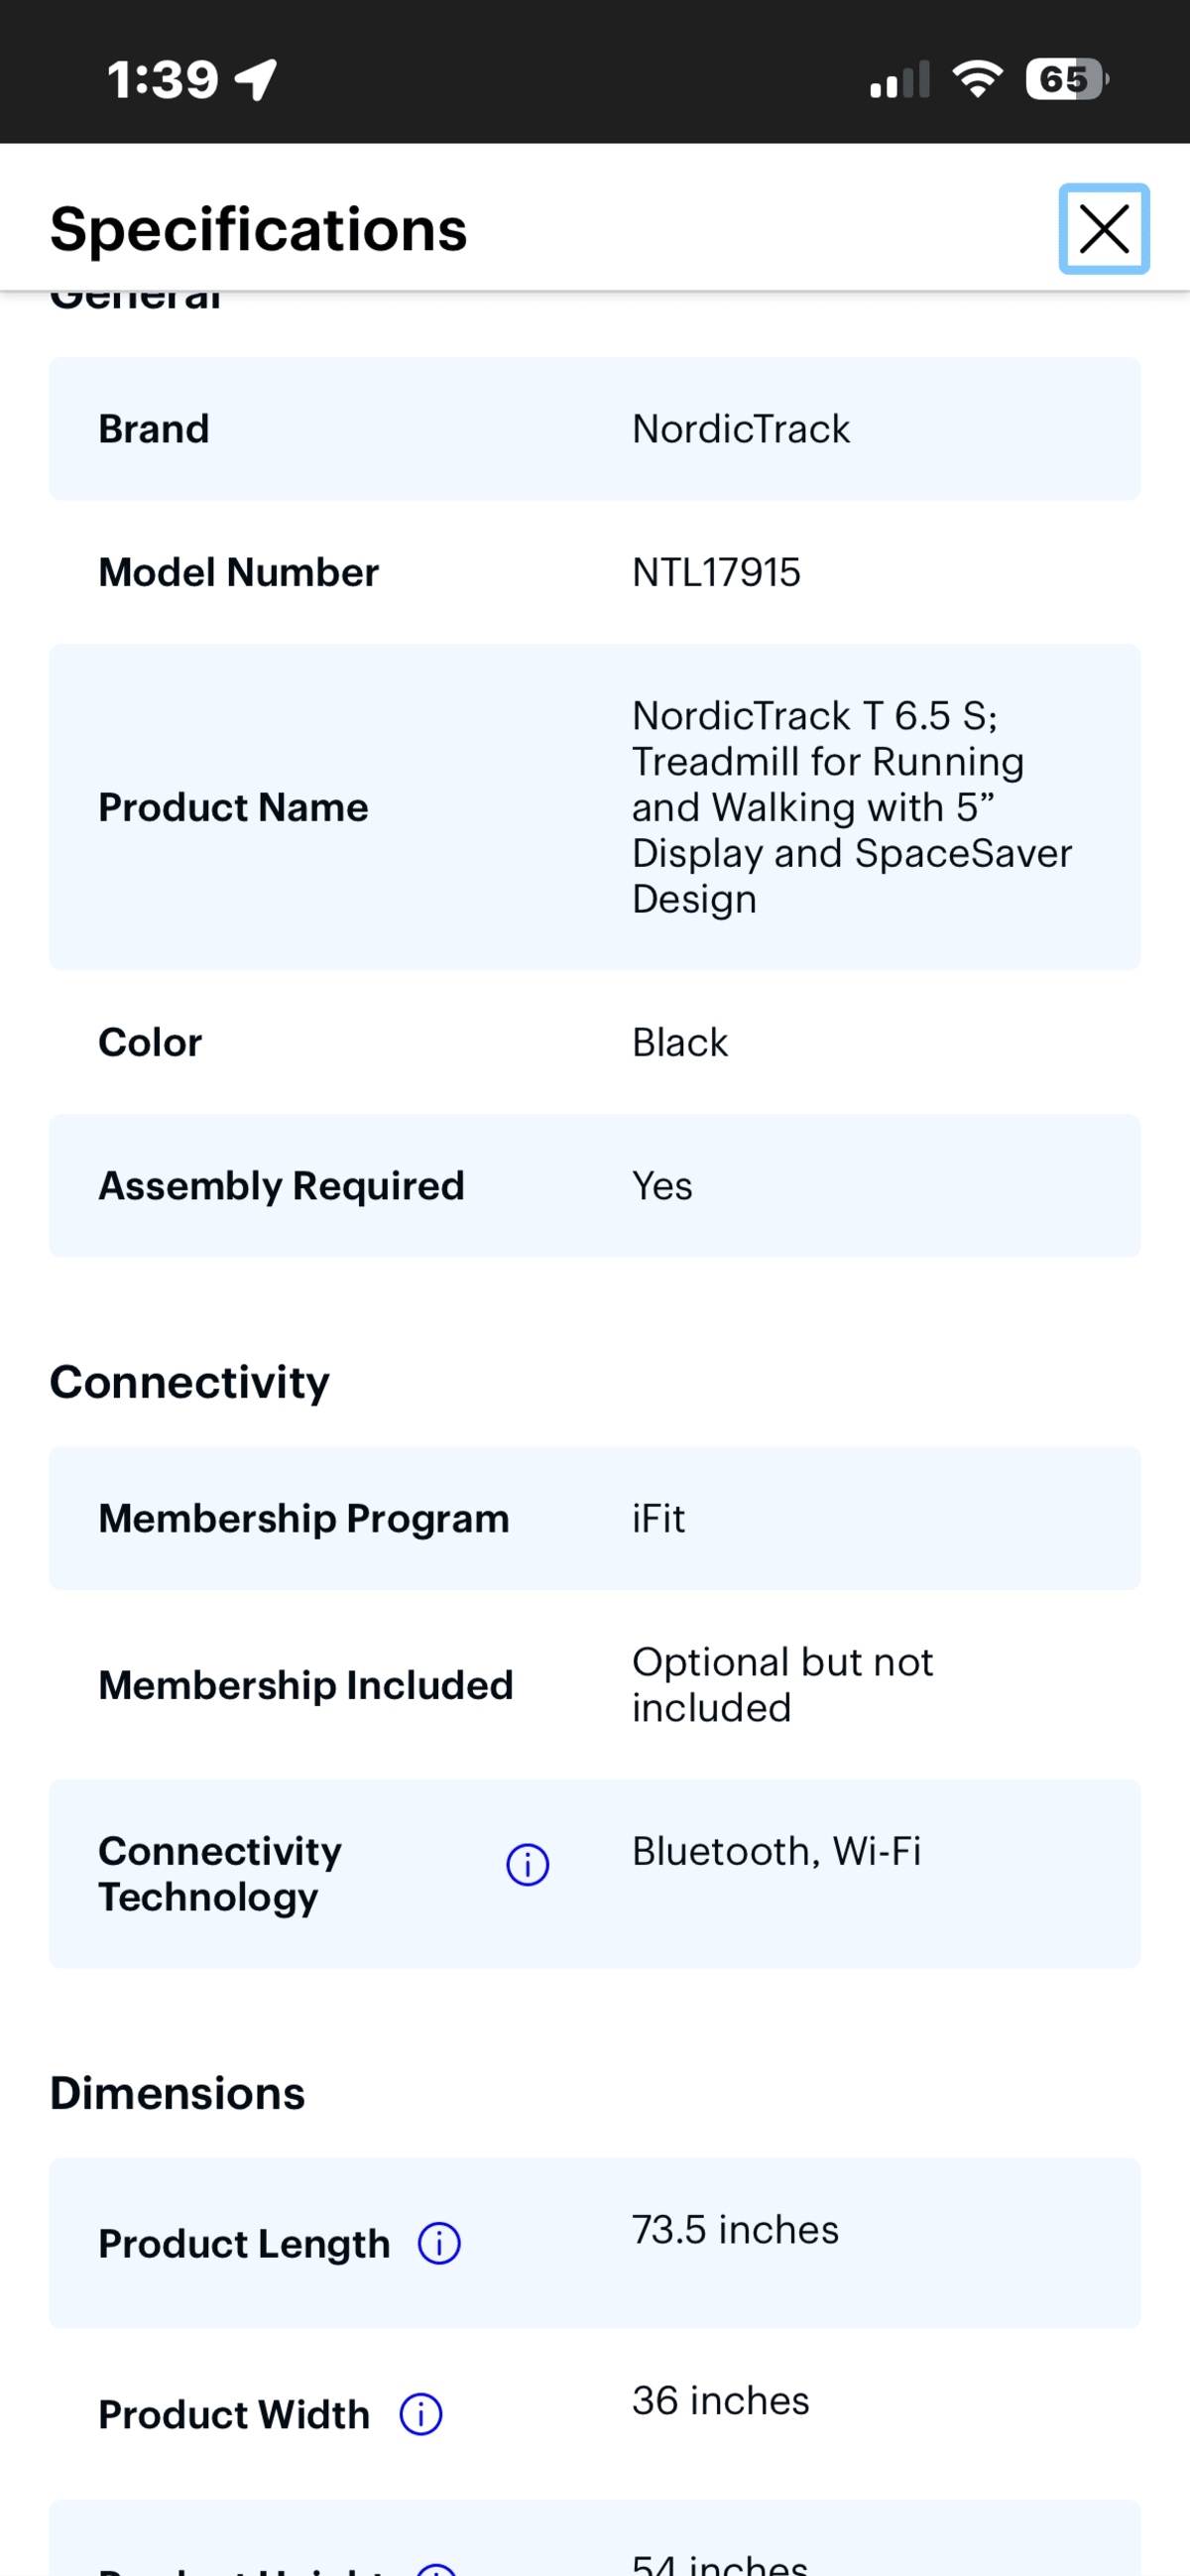This screenshot has width=1190, height=2576.
Task: Tap info icon beside Product Length
Action: click(x=439, y=2243)
